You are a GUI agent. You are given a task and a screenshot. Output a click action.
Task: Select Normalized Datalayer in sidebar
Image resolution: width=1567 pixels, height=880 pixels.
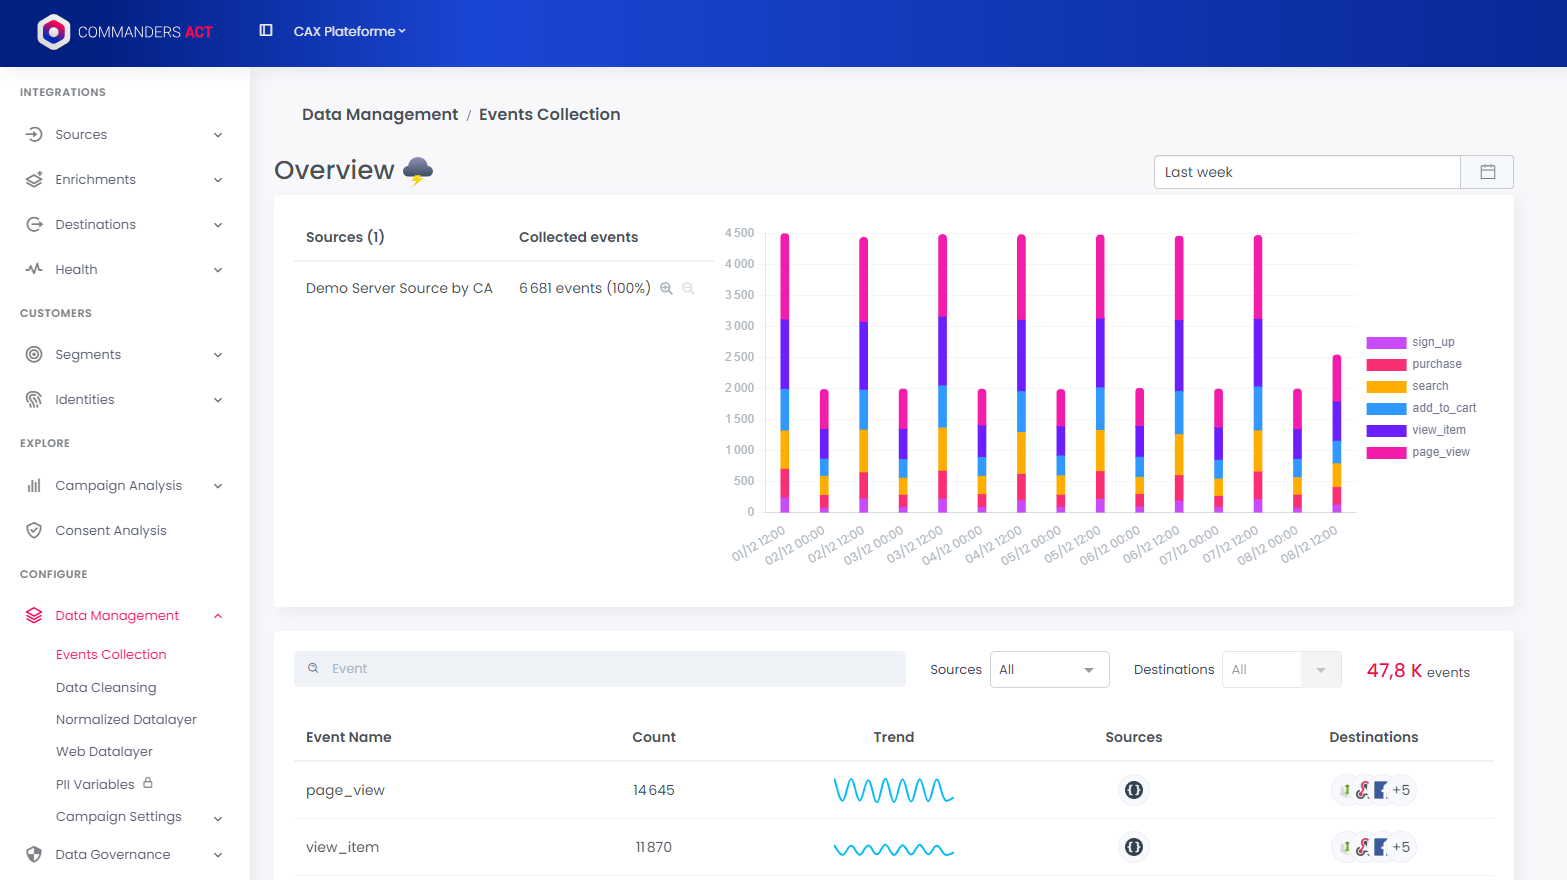tap(126, 720)
